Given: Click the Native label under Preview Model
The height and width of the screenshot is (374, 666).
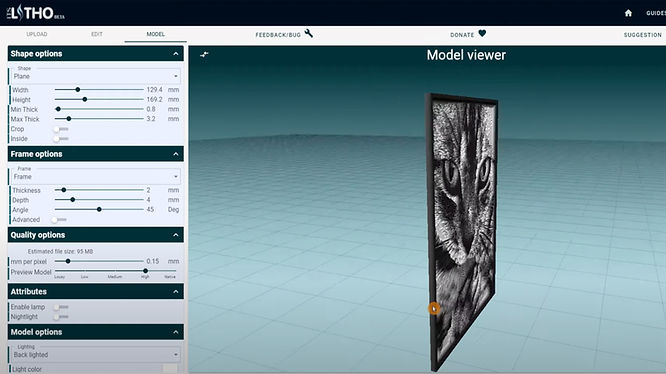Looking at the screenshot, I should pyautogui.click(x=170, y=277).
